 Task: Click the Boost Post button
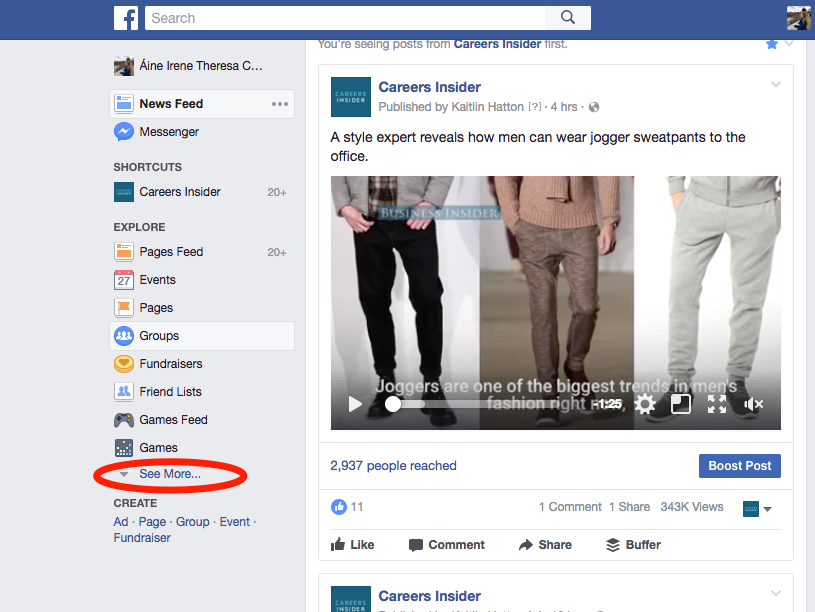740,466
